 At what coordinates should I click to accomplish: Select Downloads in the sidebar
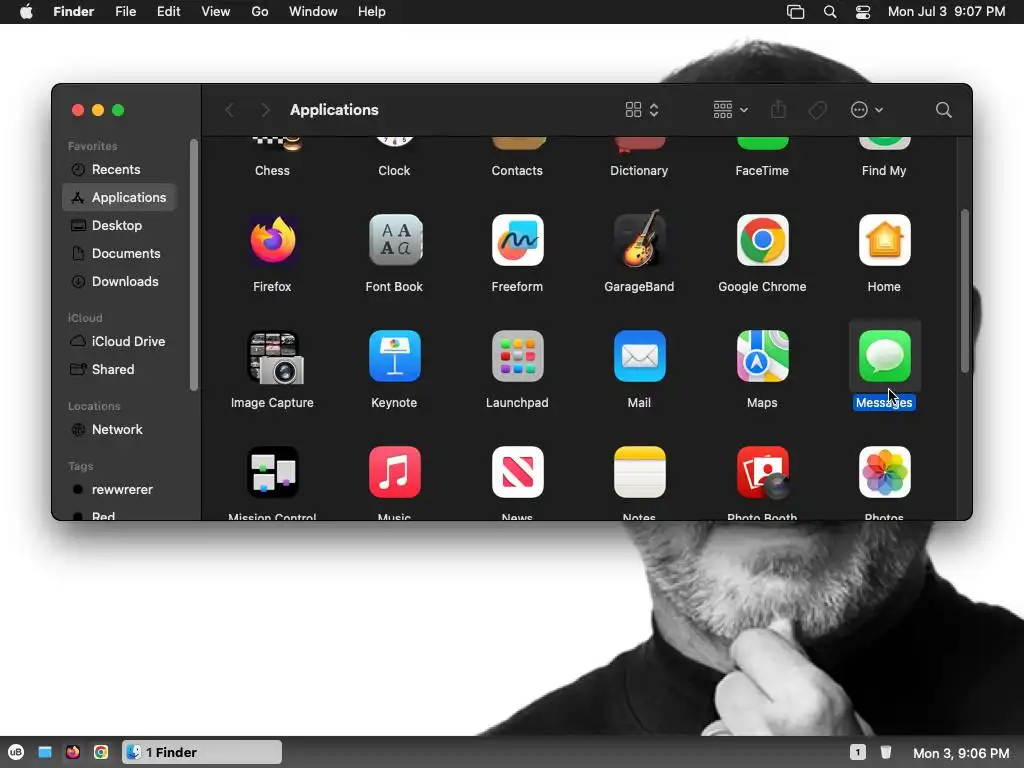tap(119, 281)
